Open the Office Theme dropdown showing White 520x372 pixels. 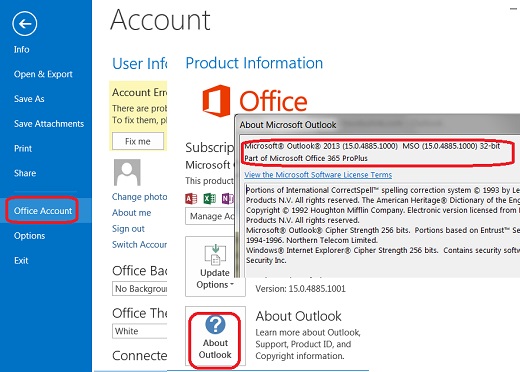tap(140, 331)
